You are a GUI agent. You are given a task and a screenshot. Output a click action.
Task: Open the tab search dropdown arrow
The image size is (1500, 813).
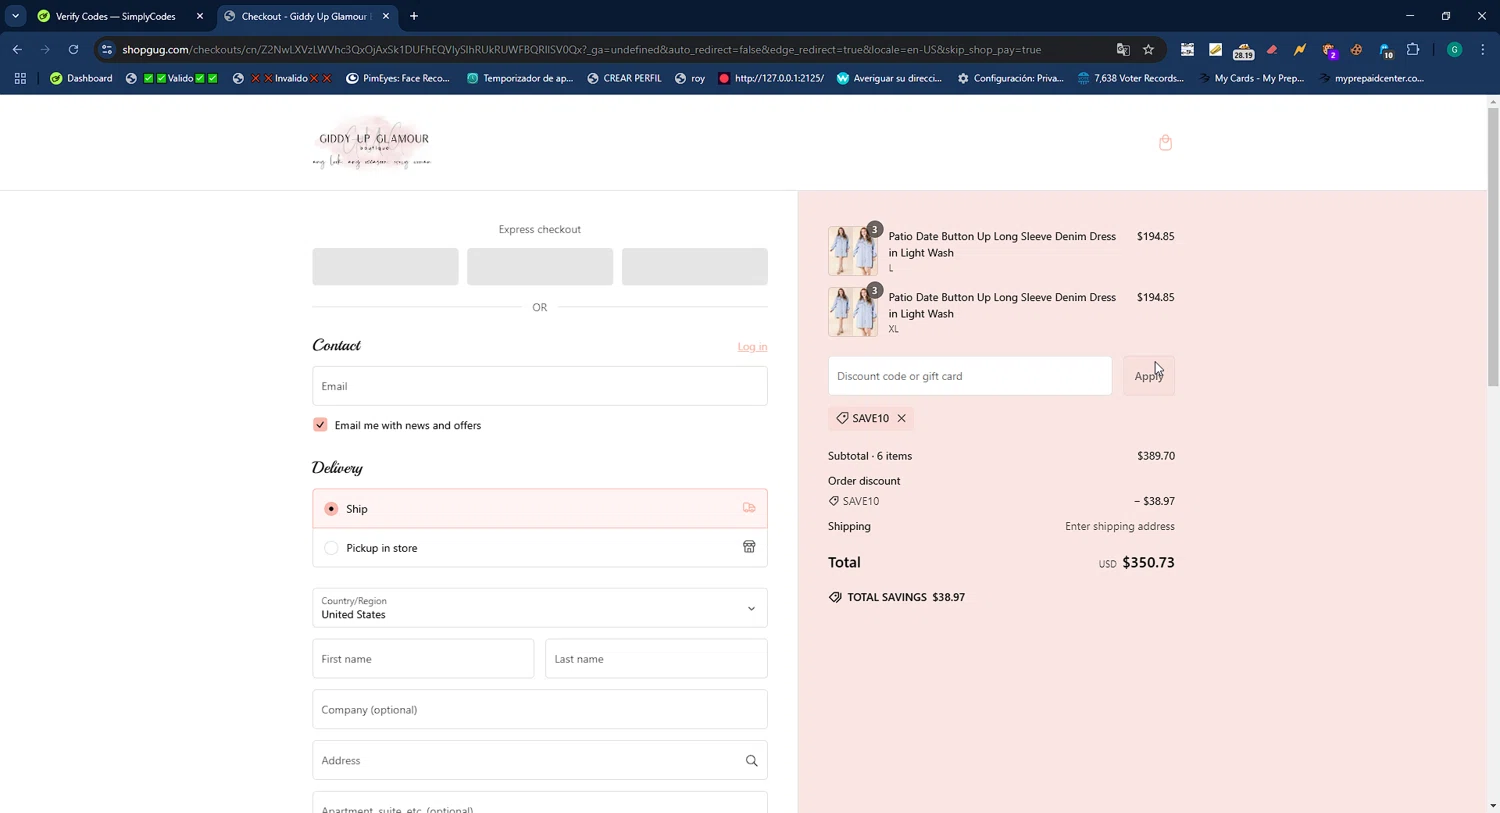coord(15,16)
